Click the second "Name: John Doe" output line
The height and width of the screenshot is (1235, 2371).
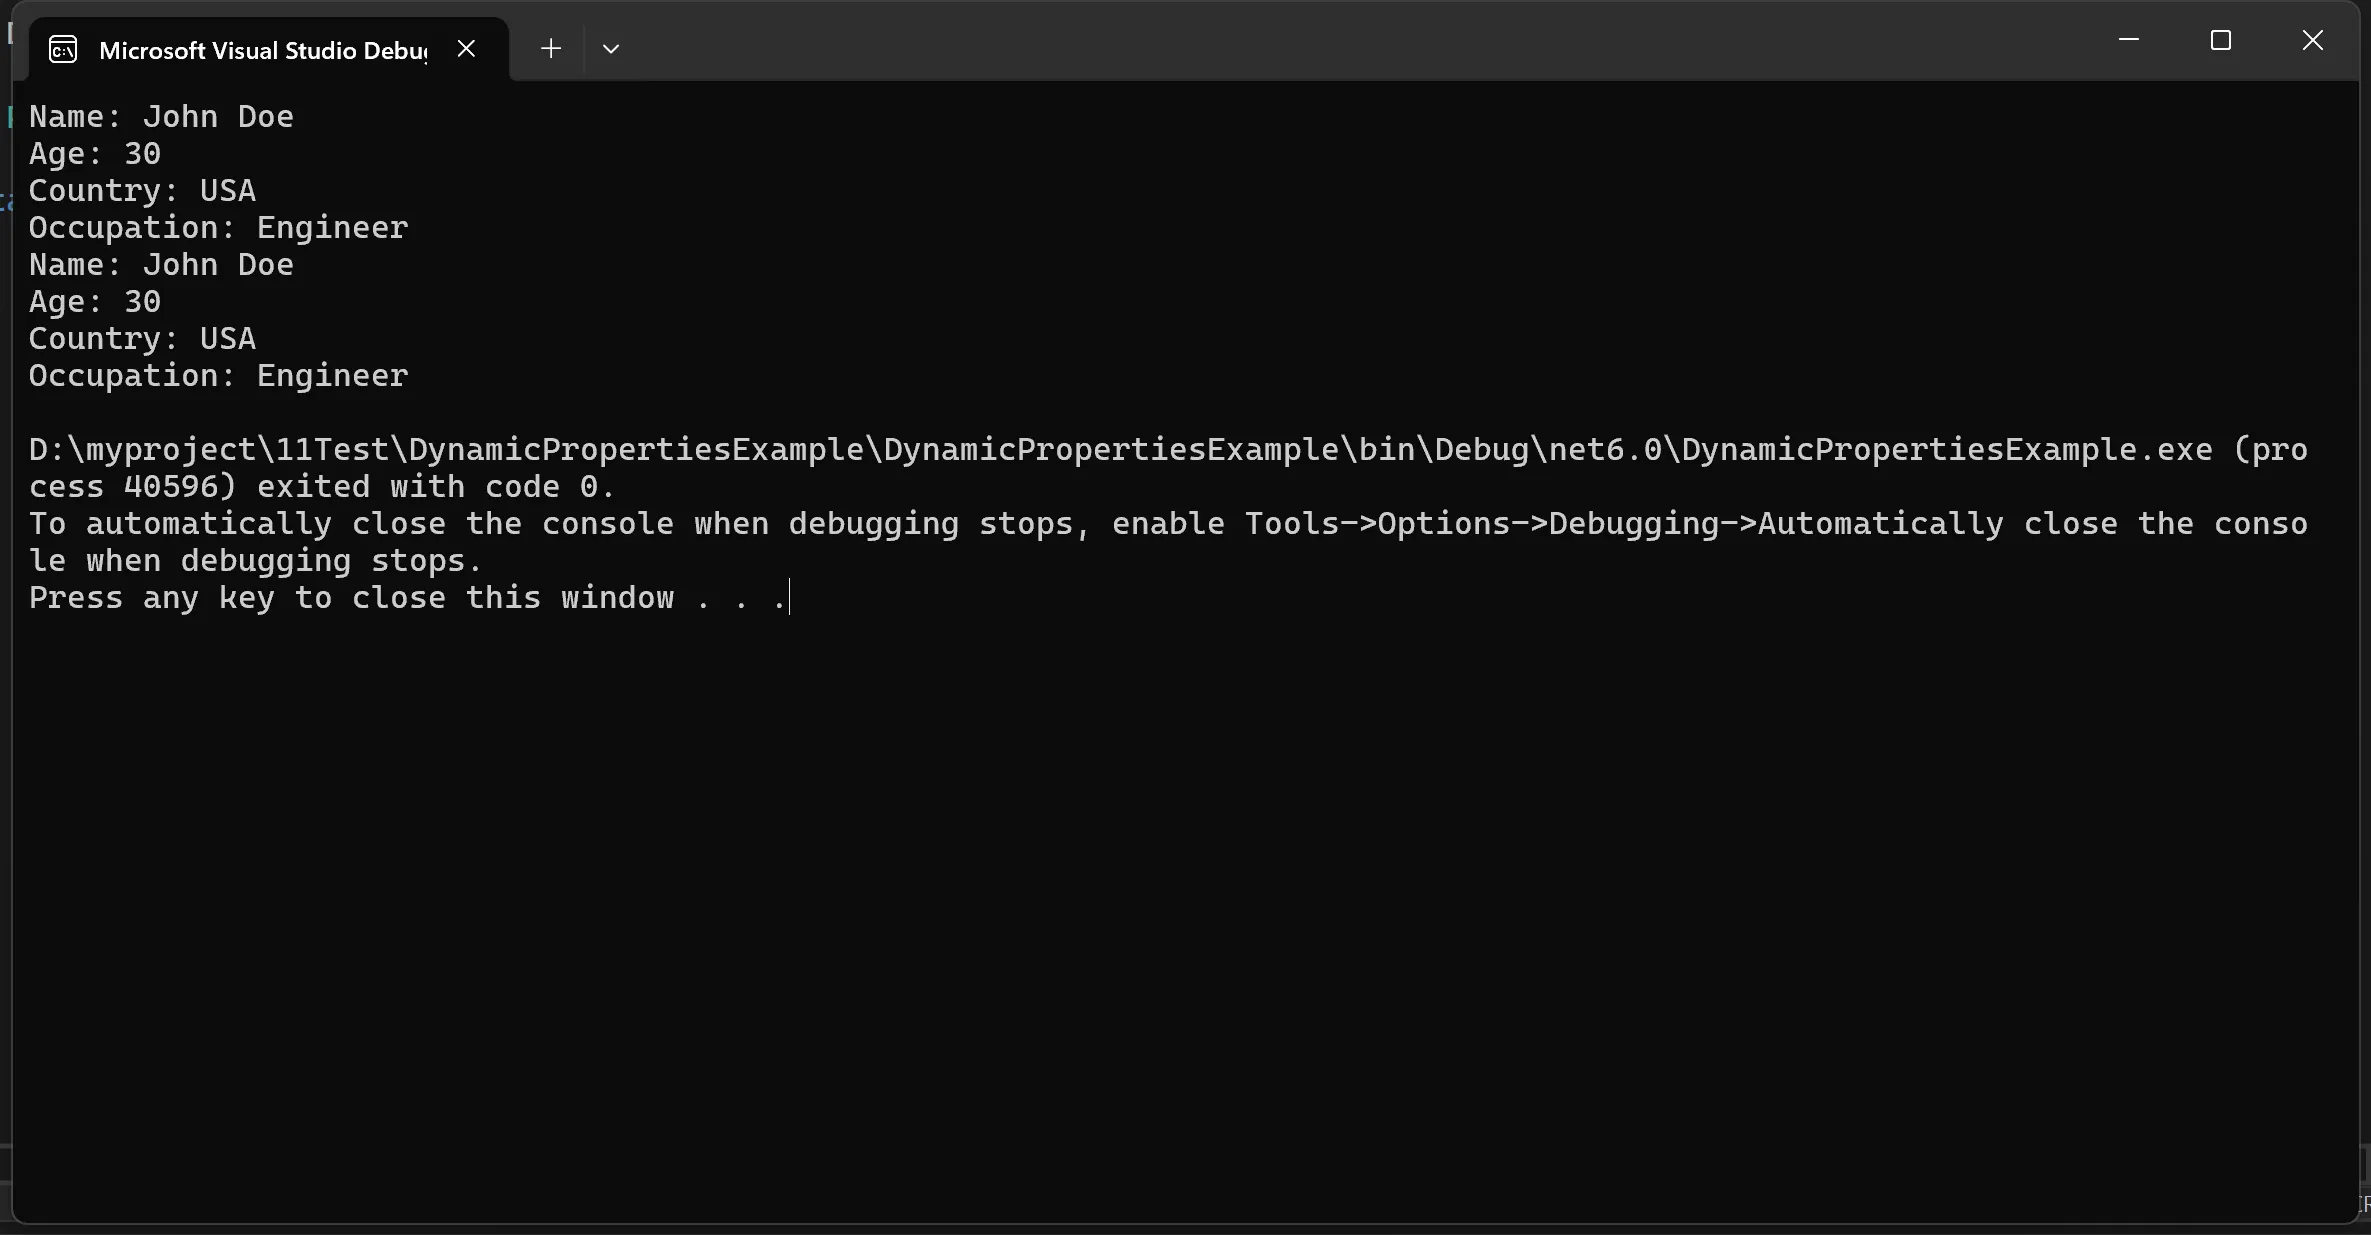161,265
